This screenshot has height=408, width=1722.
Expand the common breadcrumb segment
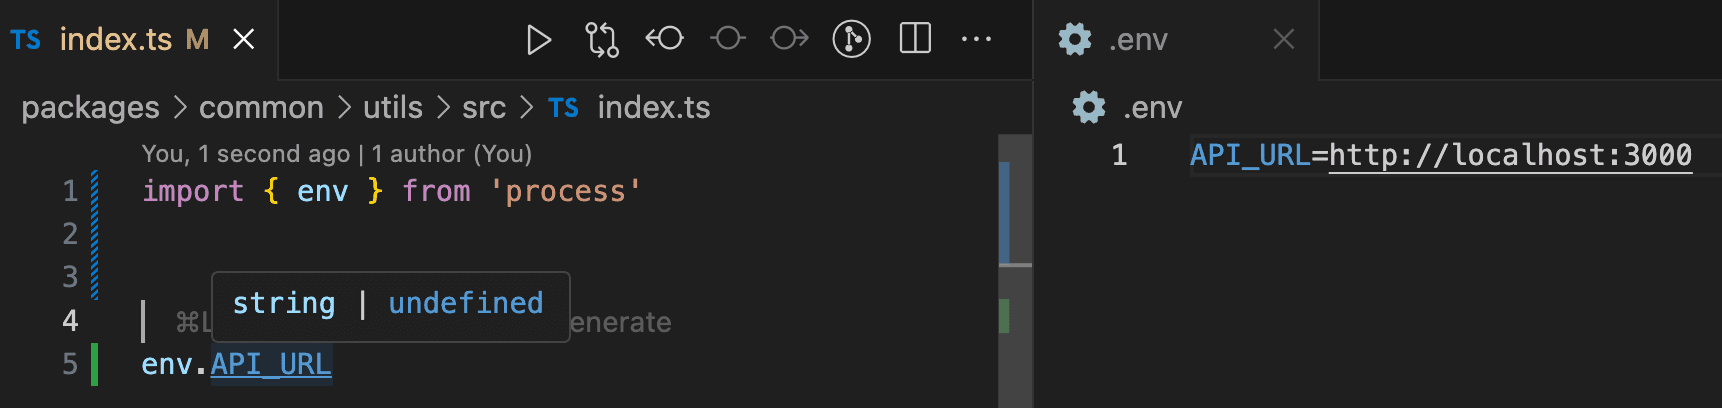tap(261, 107)
